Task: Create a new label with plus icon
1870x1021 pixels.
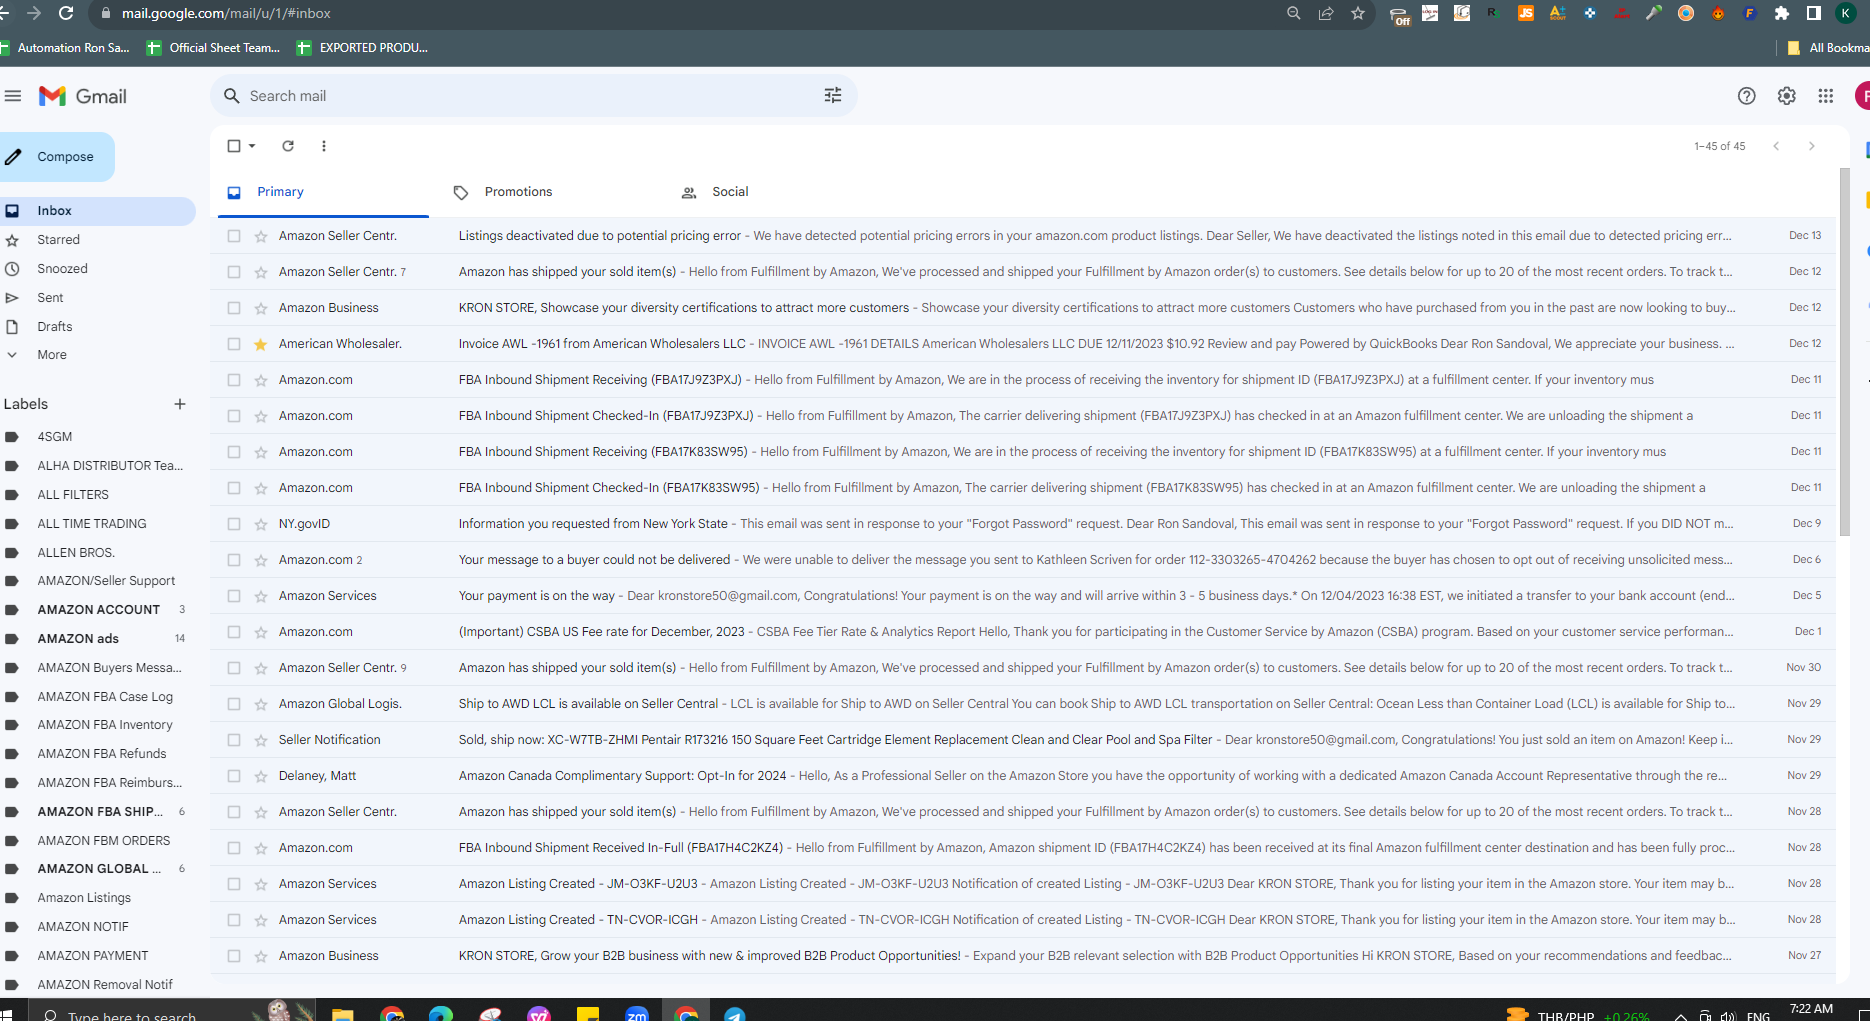Action: coord(180,404)
